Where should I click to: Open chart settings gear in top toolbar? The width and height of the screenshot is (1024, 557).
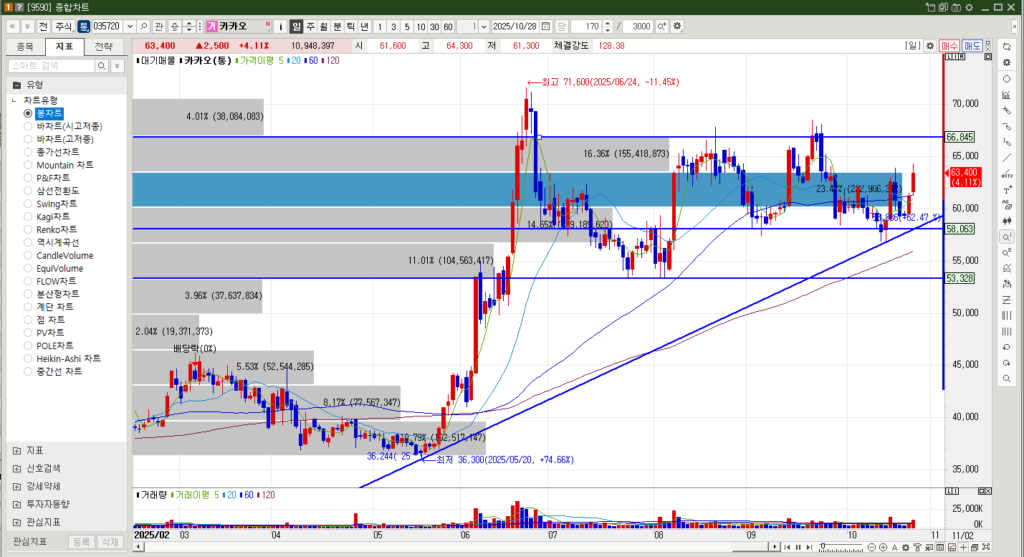click(x=679, y=26)
